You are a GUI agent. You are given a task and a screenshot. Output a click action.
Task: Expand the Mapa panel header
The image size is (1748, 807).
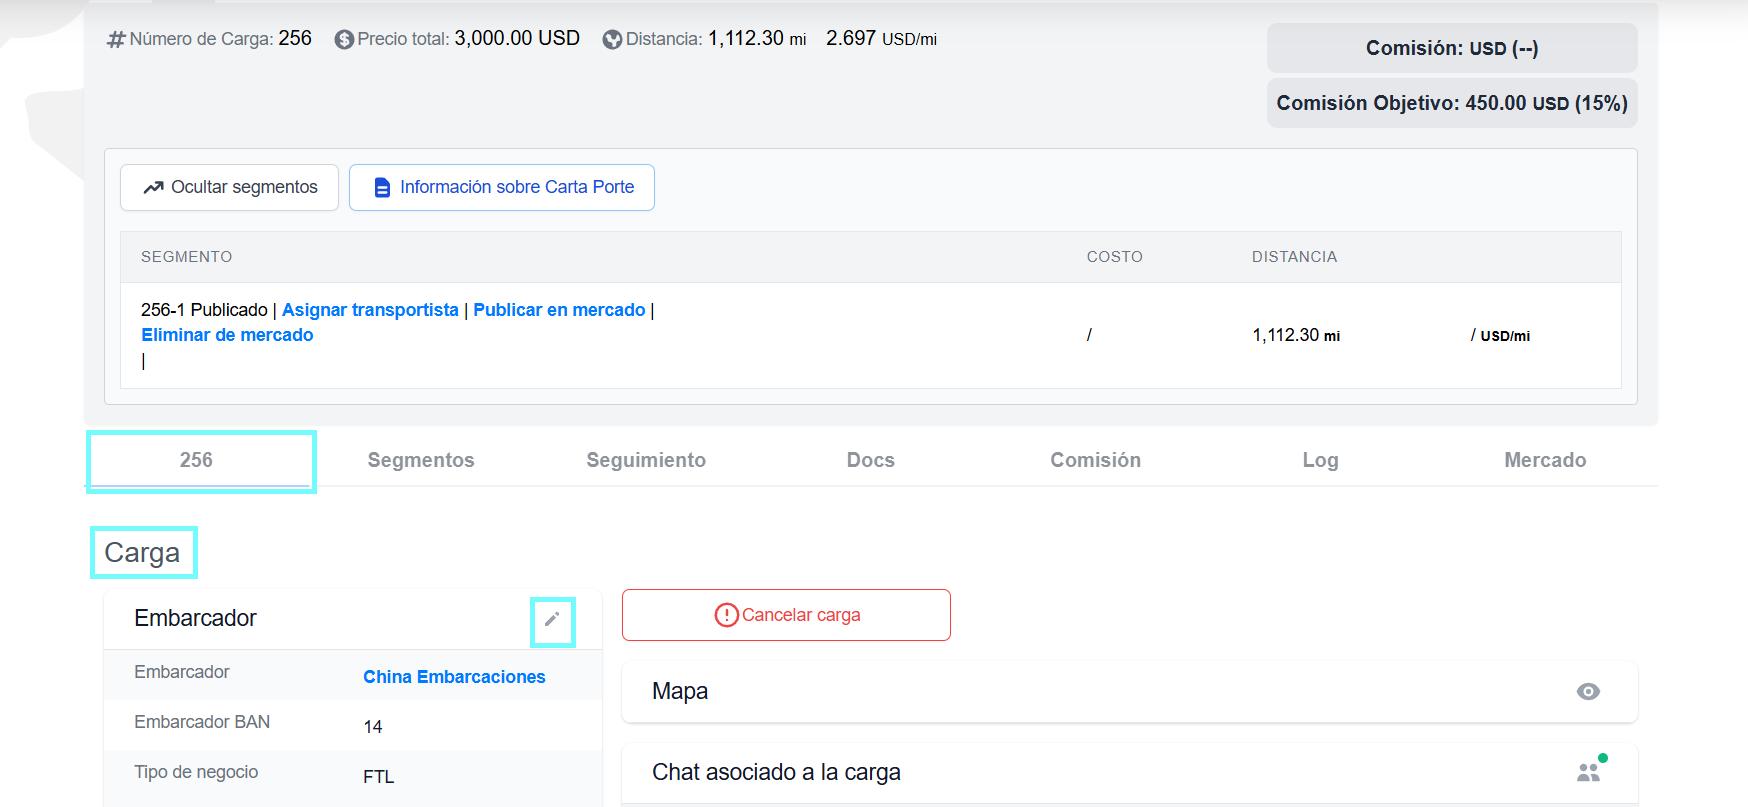1130,691
